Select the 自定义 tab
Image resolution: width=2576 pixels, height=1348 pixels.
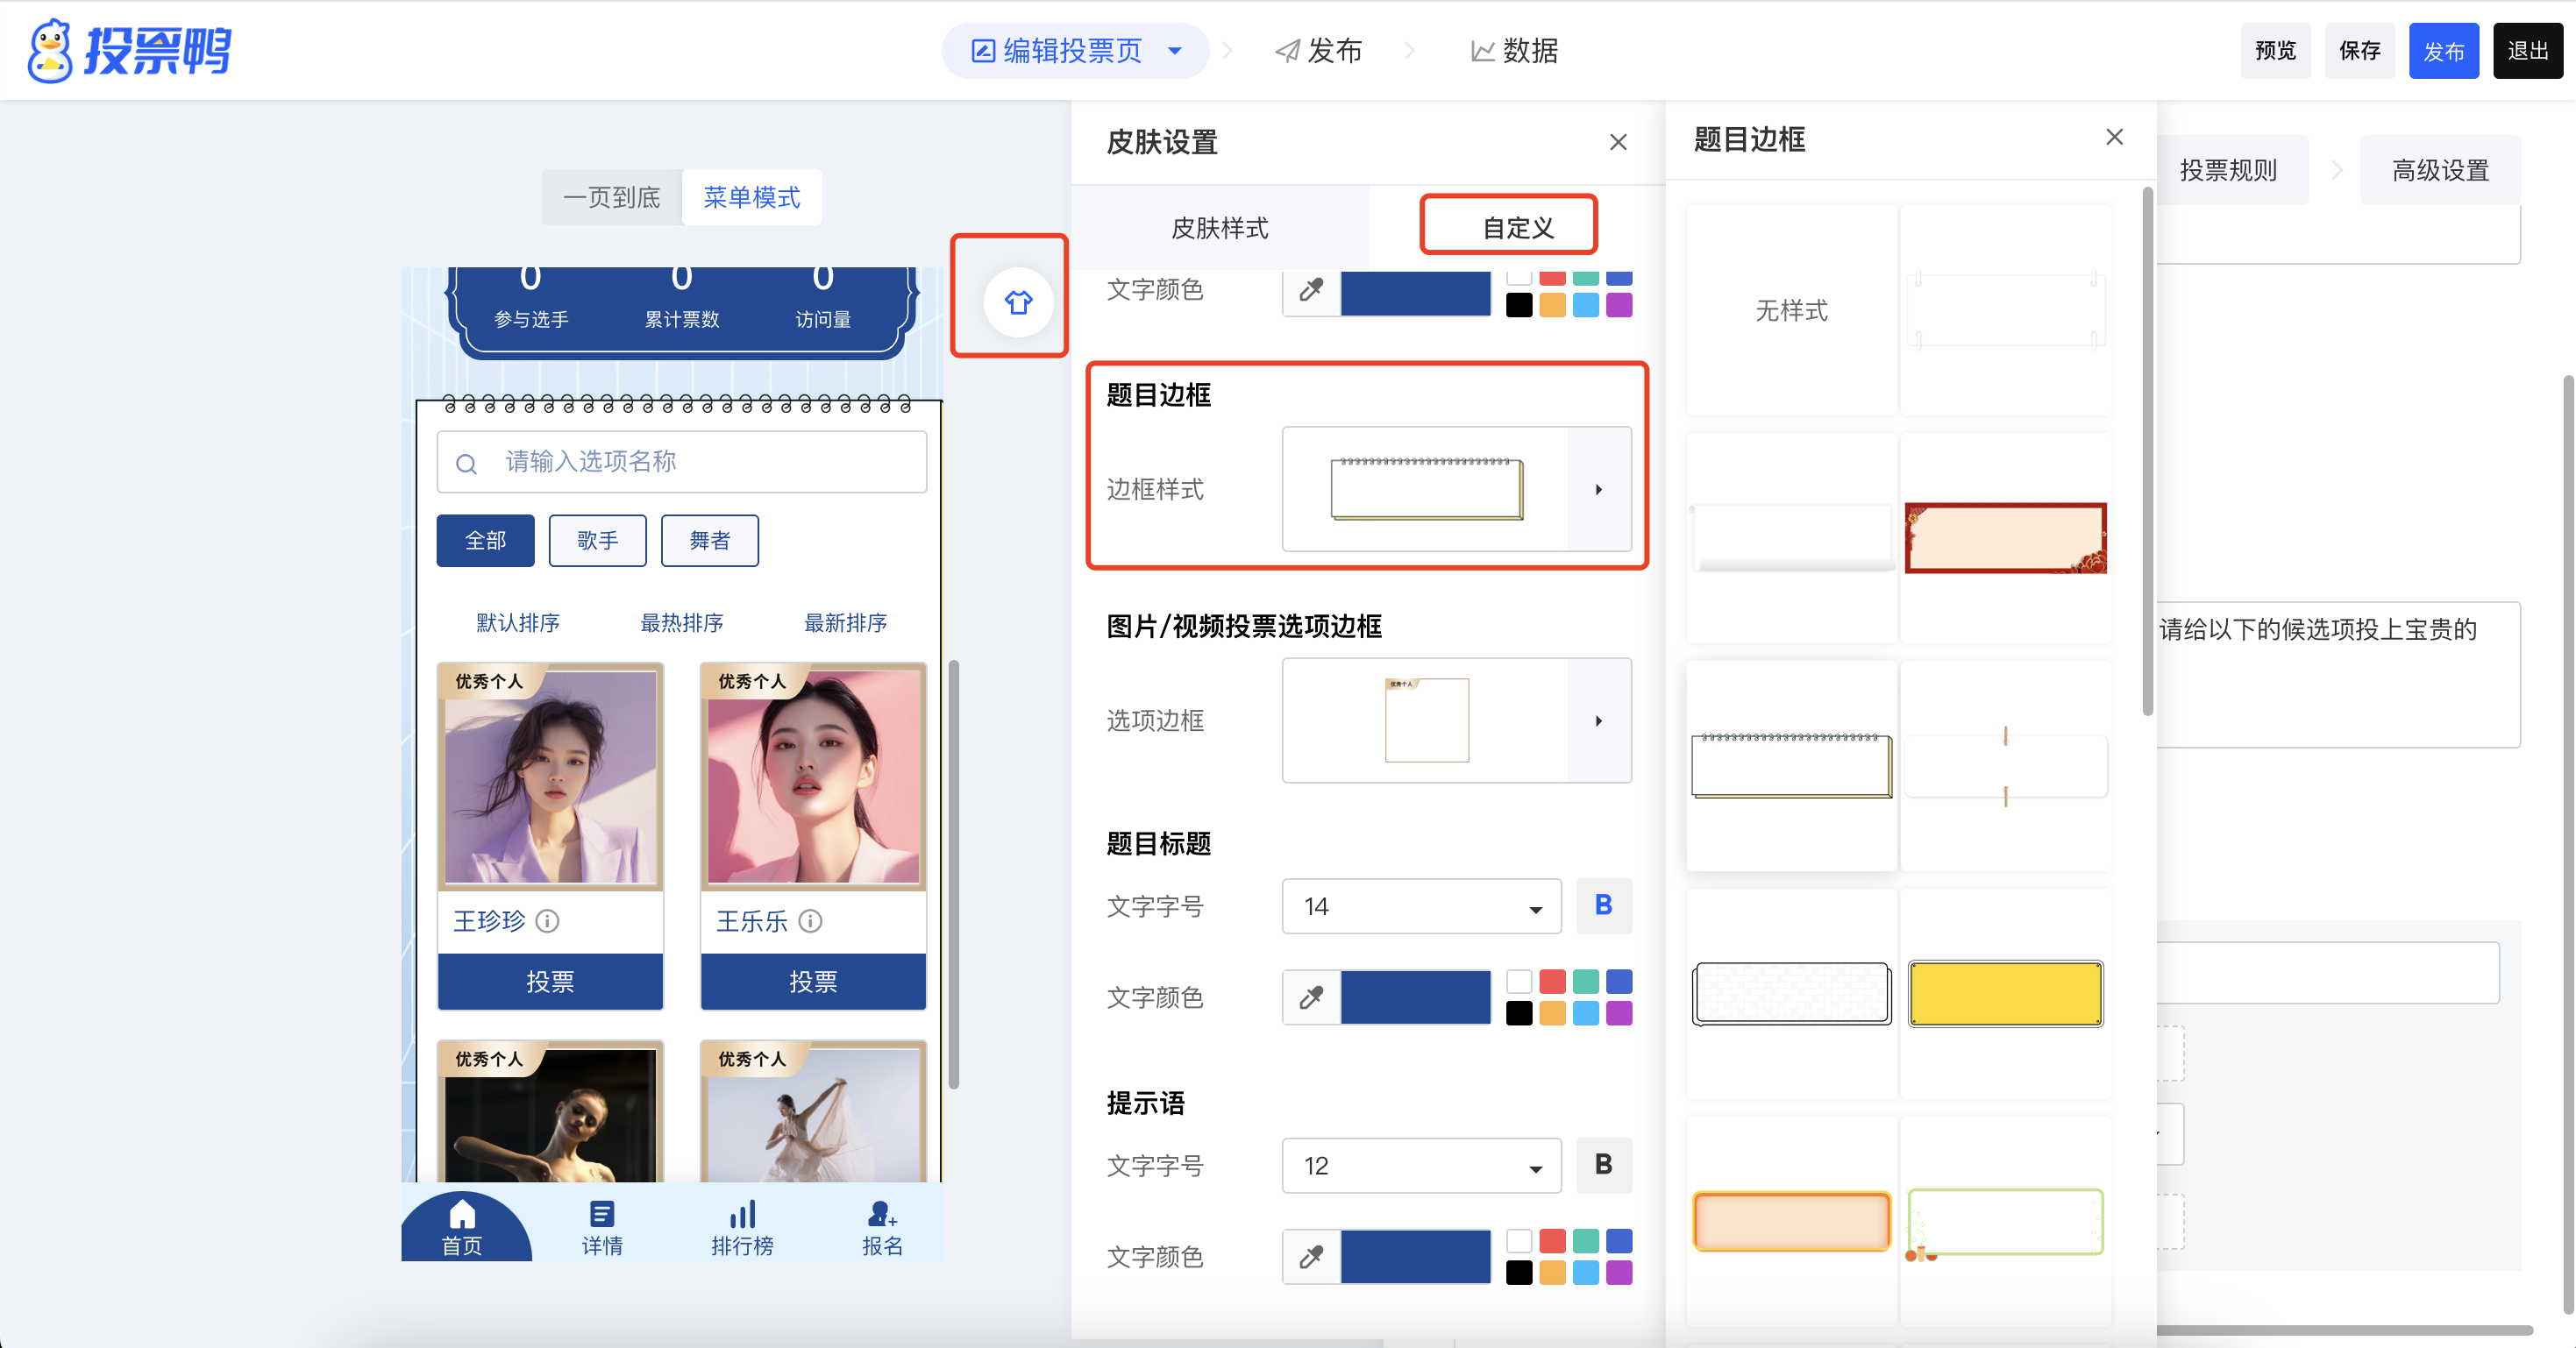point(1517,228)
